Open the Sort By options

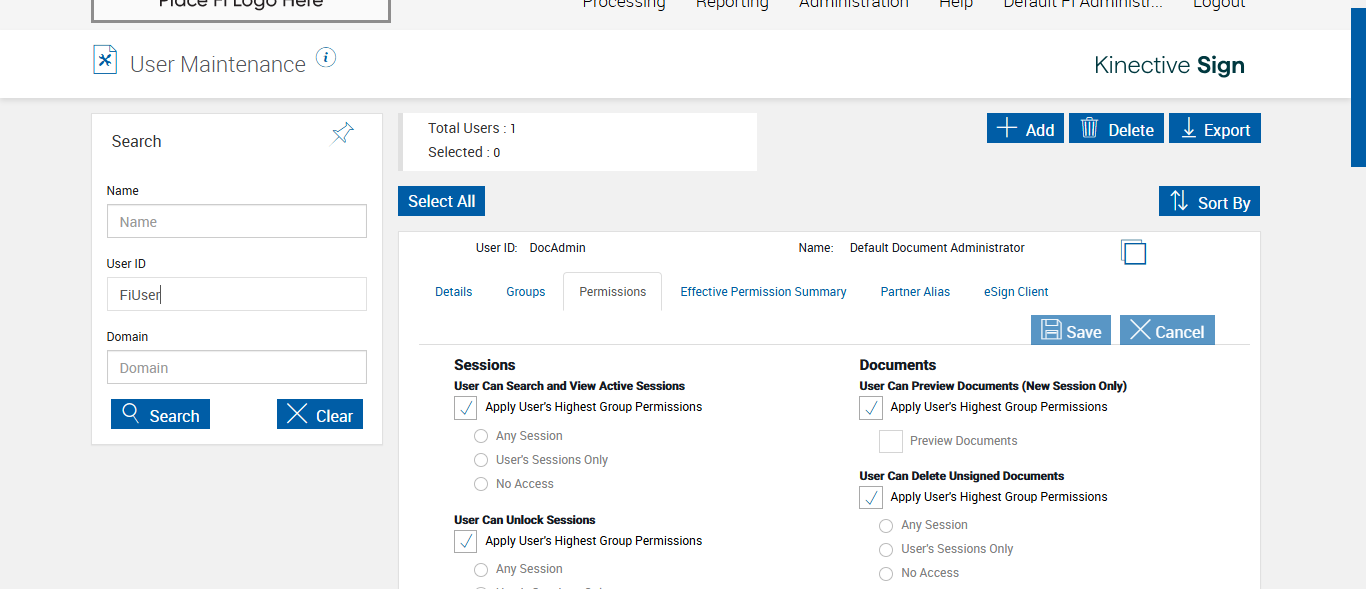point(1209,202)
